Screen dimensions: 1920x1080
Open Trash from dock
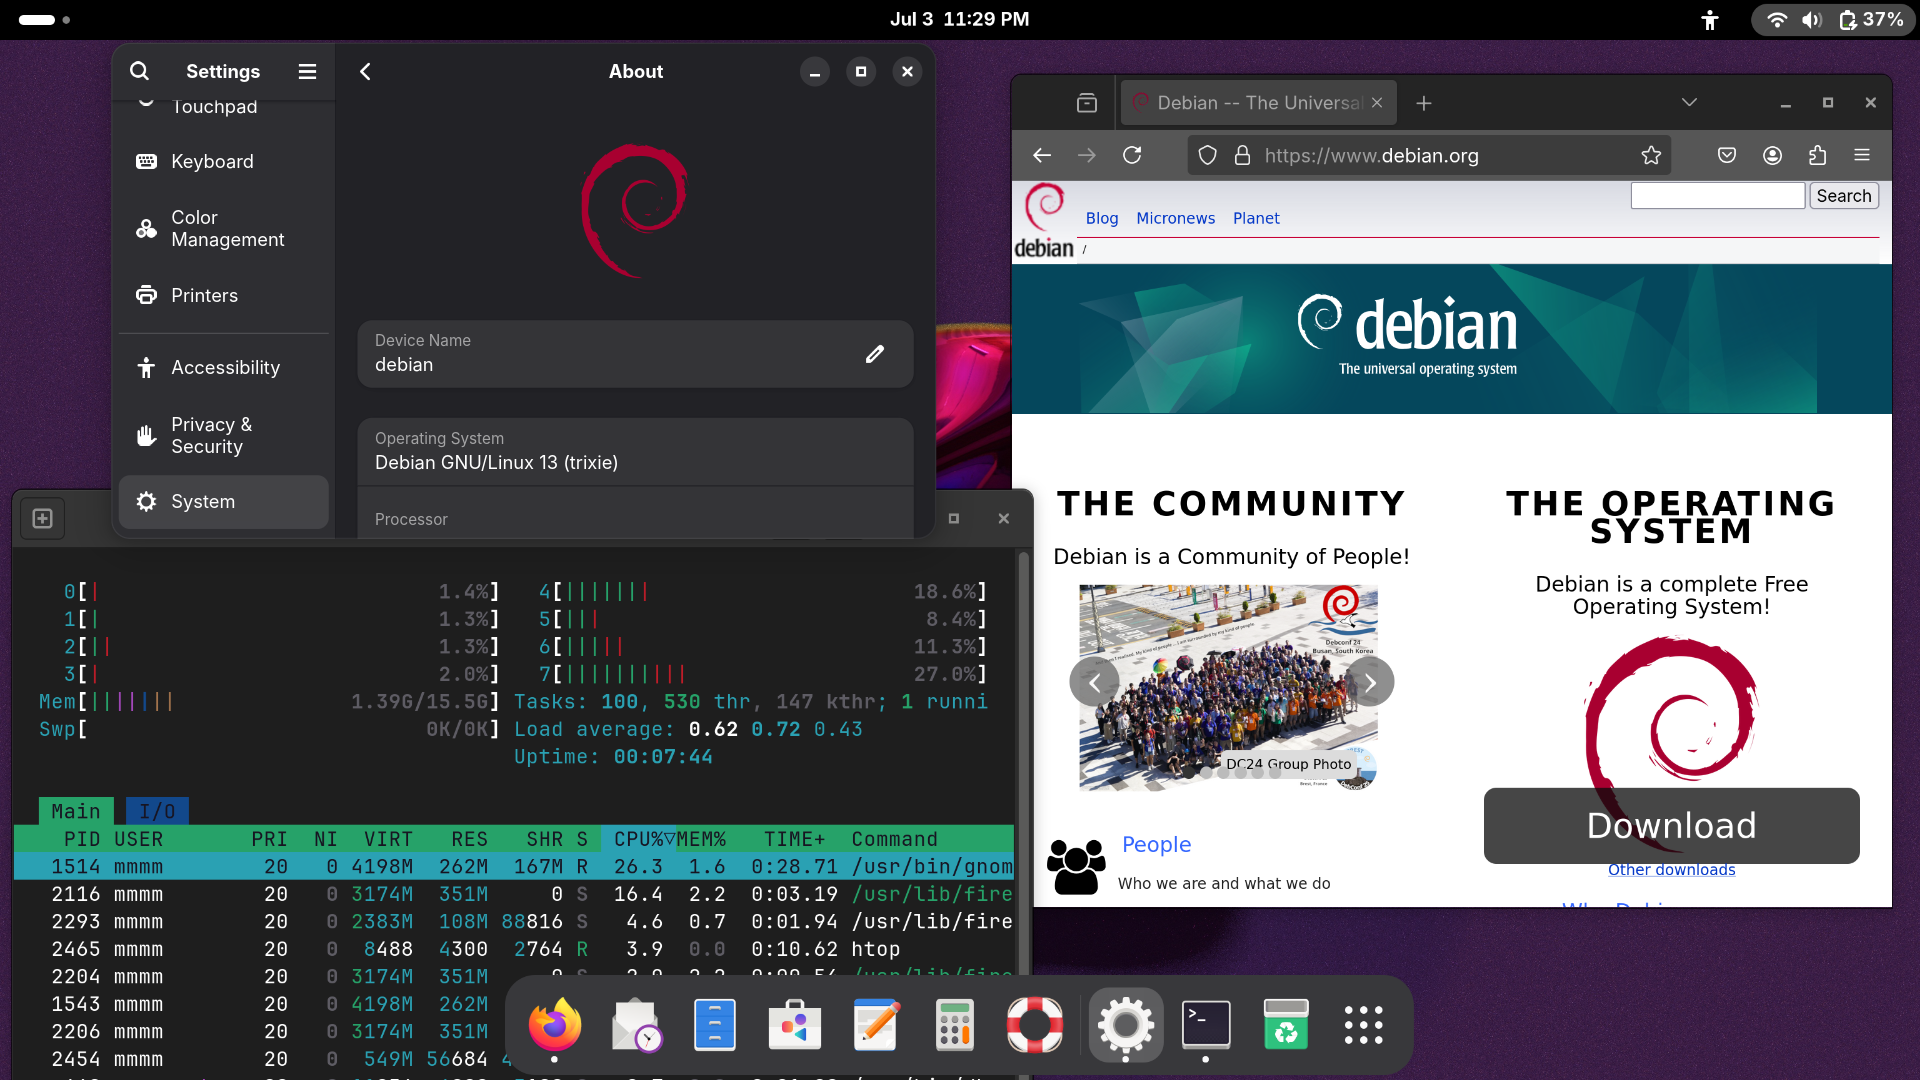[1286, 1025]
